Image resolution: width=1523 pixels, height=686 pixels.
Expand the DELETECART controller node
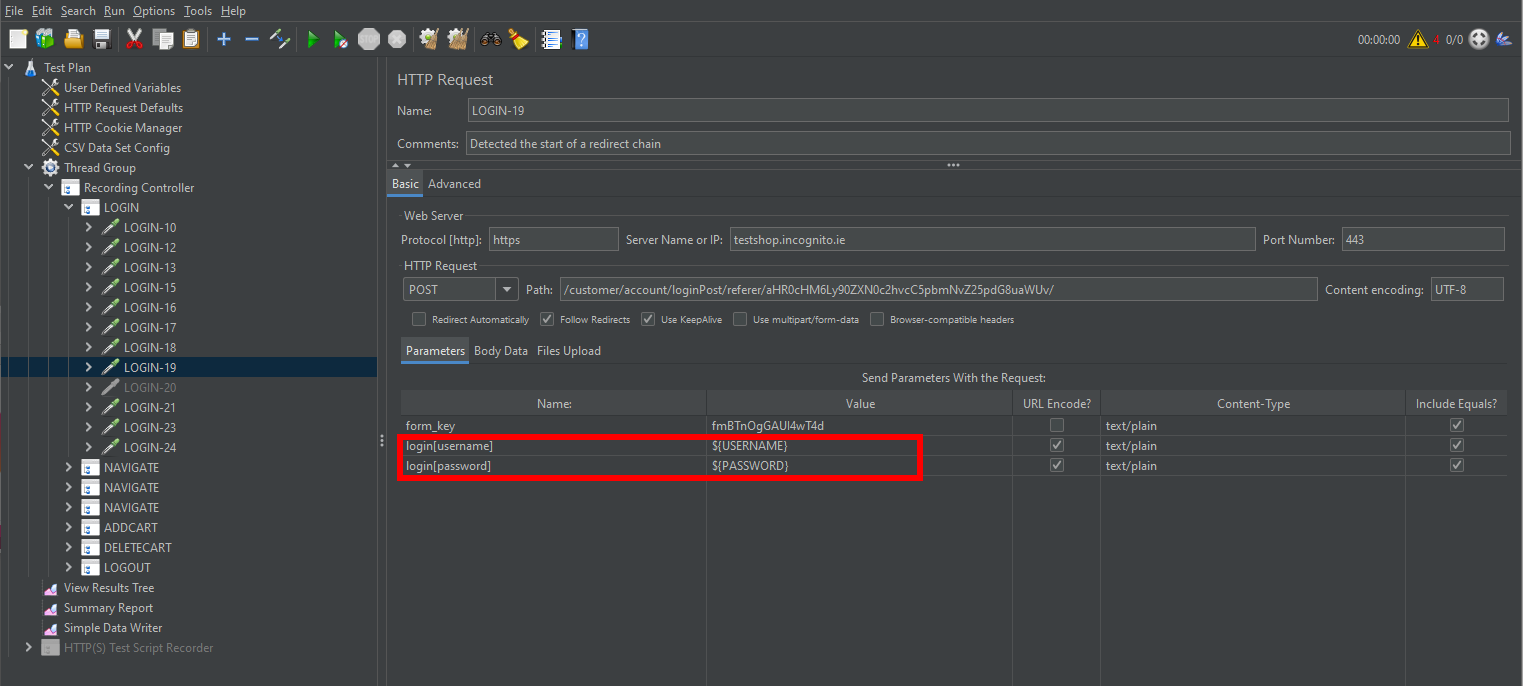[x=69, y=547]
